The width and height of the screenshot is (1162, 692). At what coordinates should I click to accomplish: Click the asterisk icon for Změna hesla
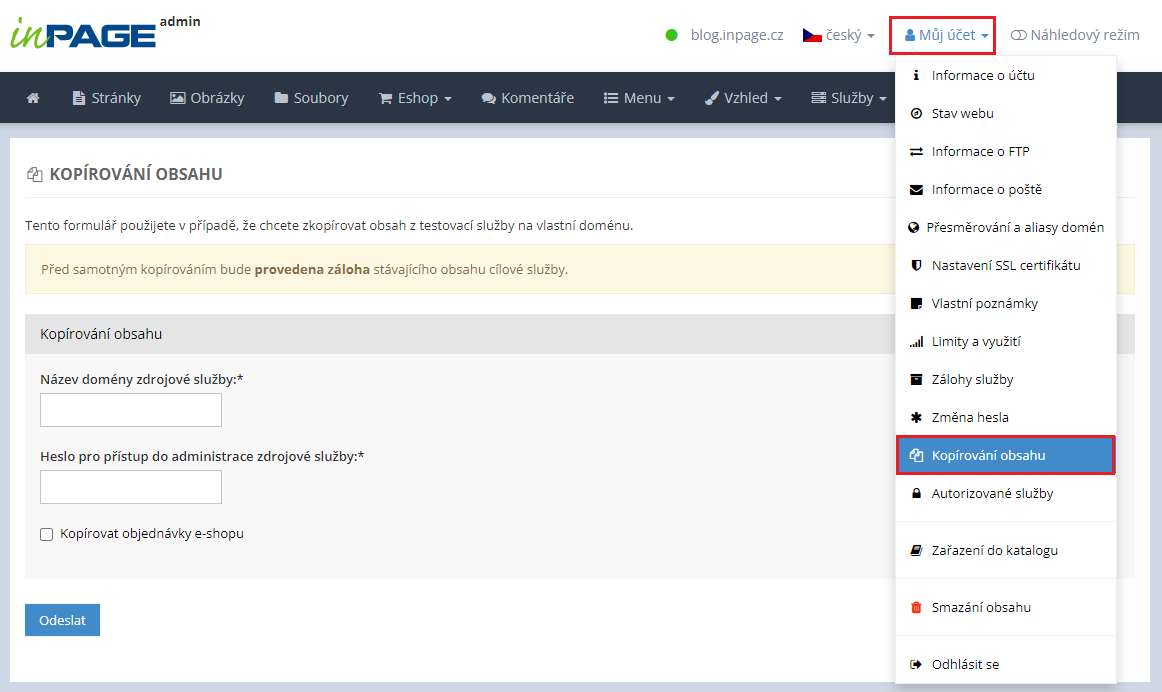pos(915,418)
